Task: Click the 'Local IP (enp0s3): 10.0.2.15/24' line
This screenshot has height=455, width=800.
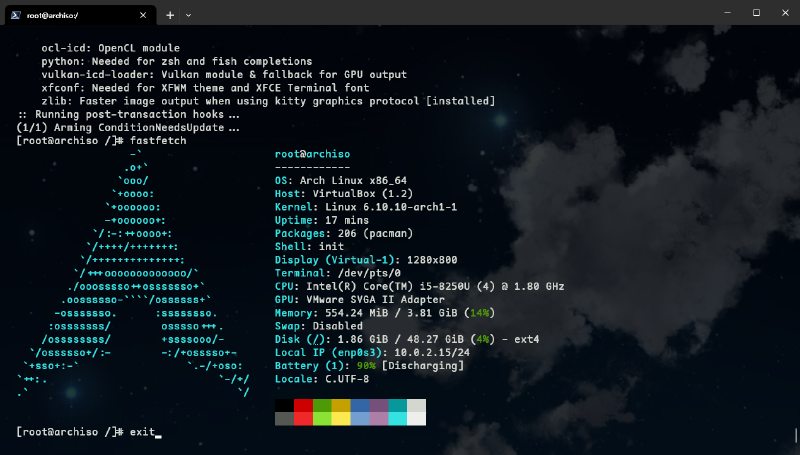Action: (372, 353)
